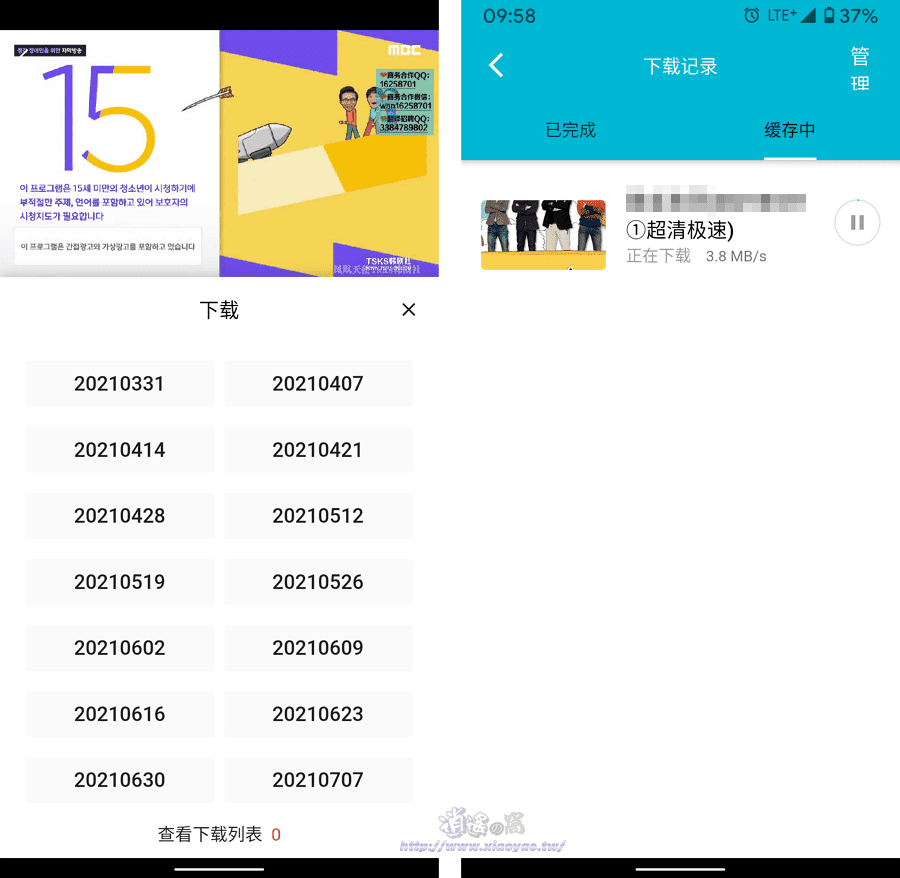
Task: Close the 下载 episode selection dialog
Action: point(408,310)
